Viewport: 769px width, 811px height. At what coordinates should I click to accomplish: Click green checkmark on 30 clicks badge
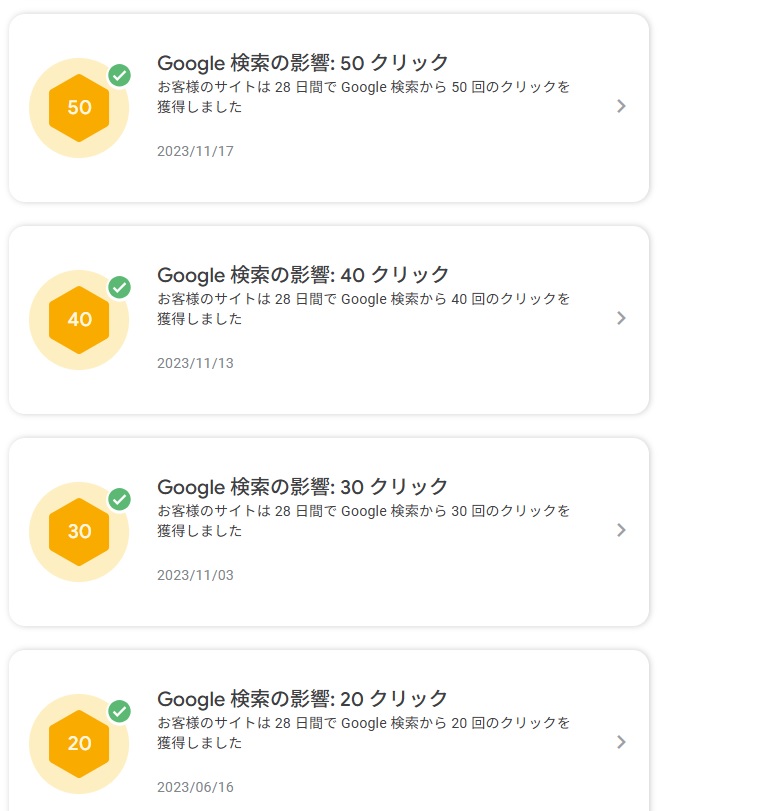pos(119,500)
